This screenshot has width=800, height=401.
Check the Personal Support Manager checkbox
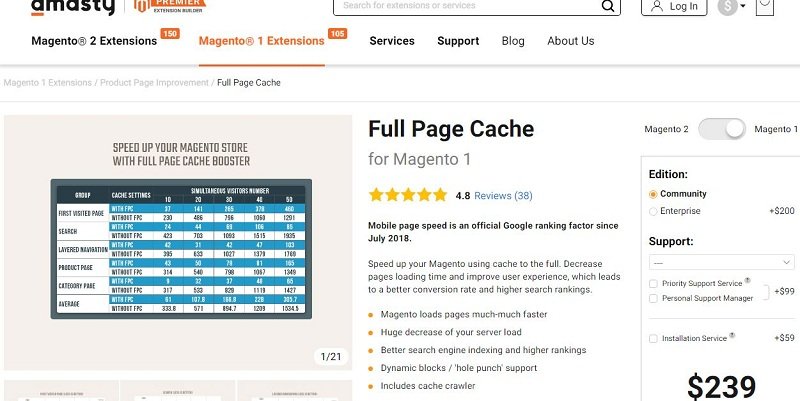653,298
